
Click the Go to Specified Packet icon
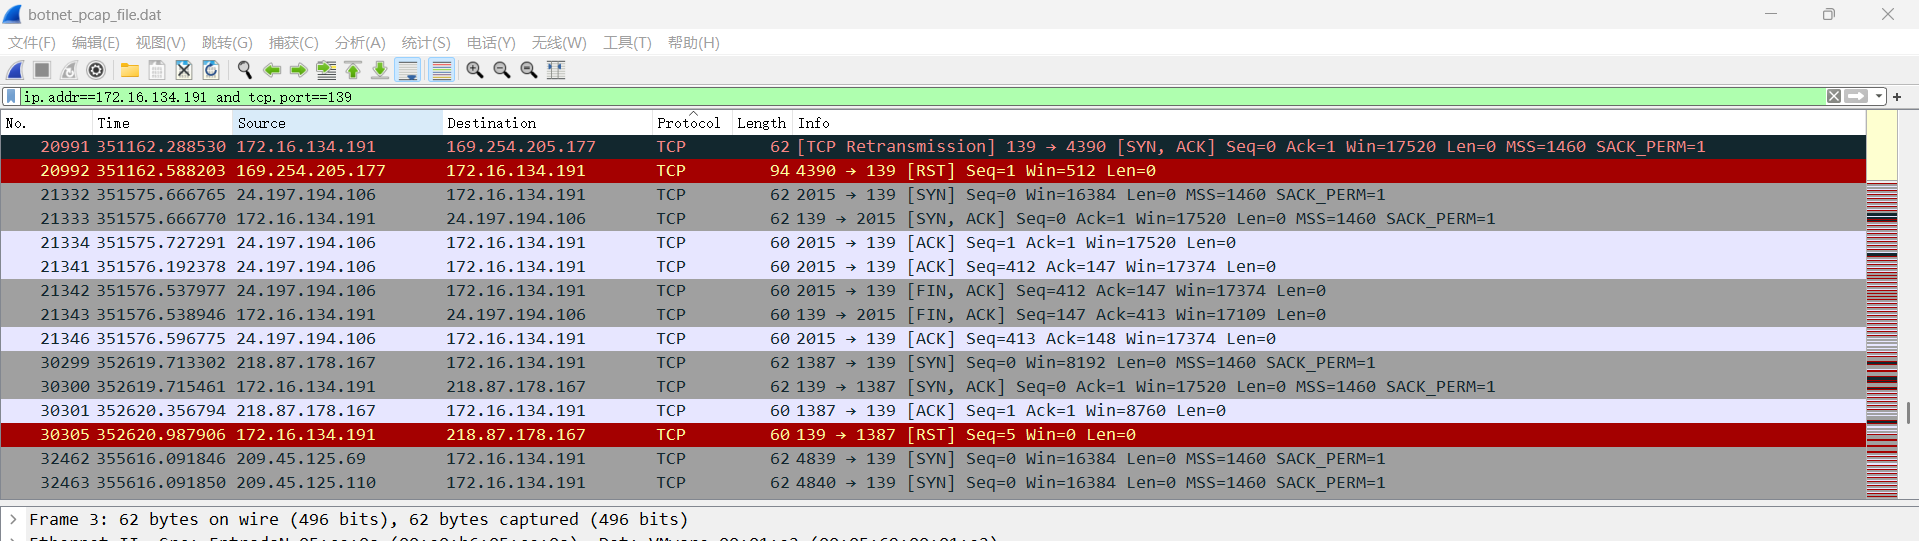[x=326, y=70]
